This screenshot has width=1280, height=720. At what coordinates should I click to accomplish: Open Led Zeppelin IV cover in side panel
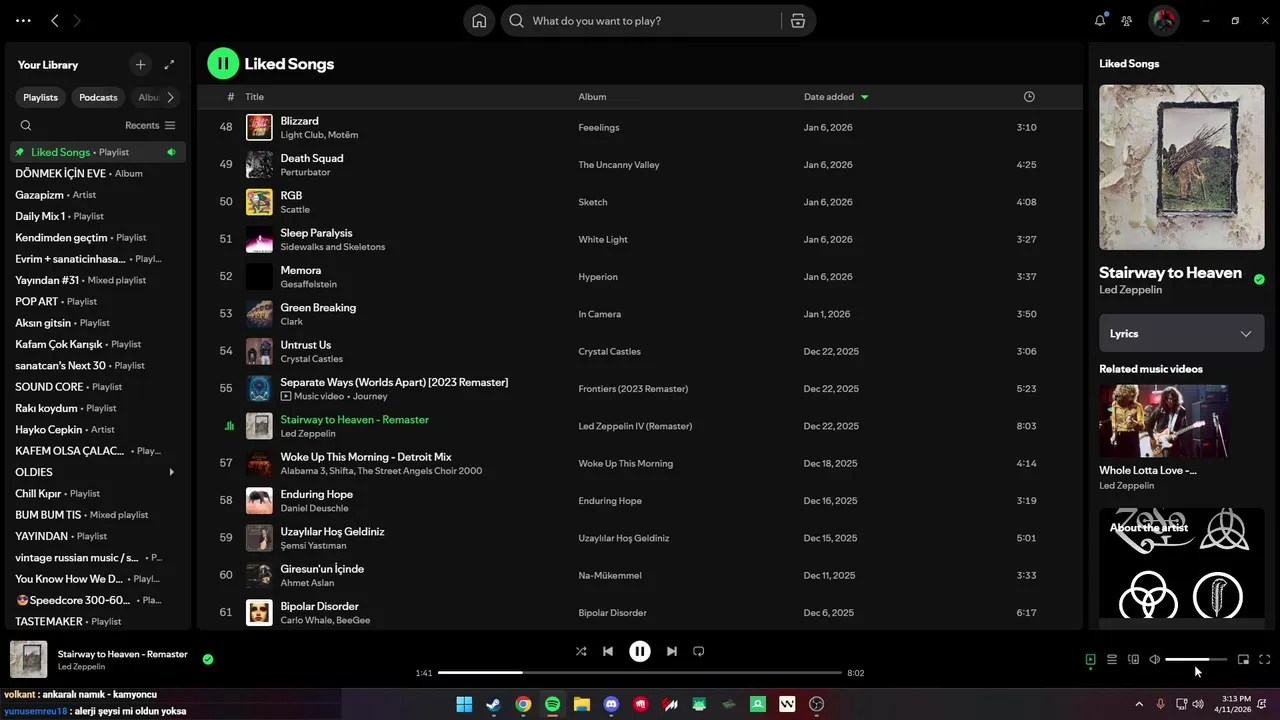point(1182,167)
